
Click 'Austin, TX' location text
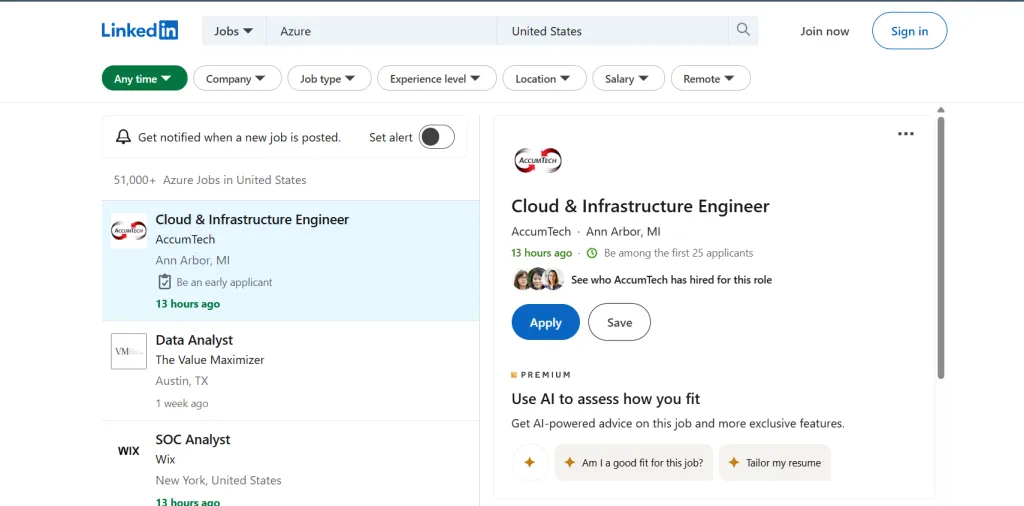point(182,381)
